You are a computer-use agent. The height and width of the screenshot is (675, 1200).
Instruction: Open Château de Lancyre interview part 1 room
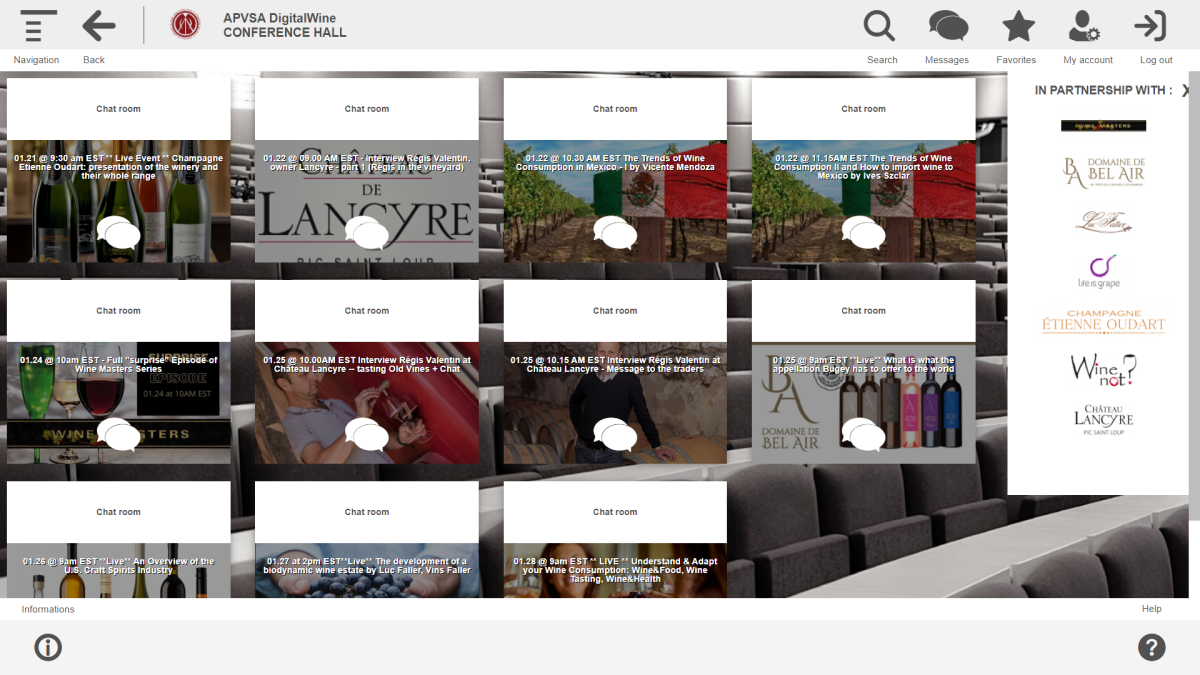pyautogui.click(x=367, y=200)
